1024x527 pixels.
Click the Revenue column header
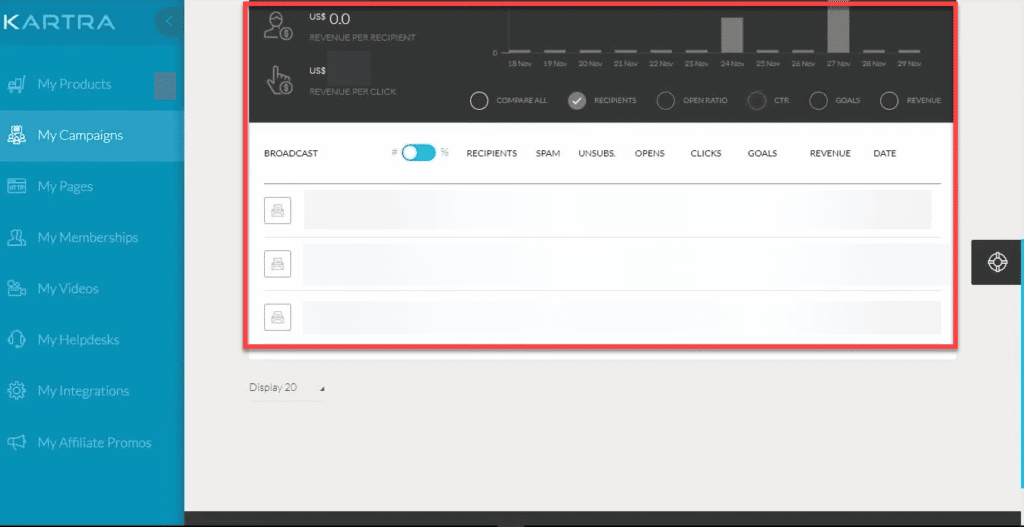coord(830,153)
